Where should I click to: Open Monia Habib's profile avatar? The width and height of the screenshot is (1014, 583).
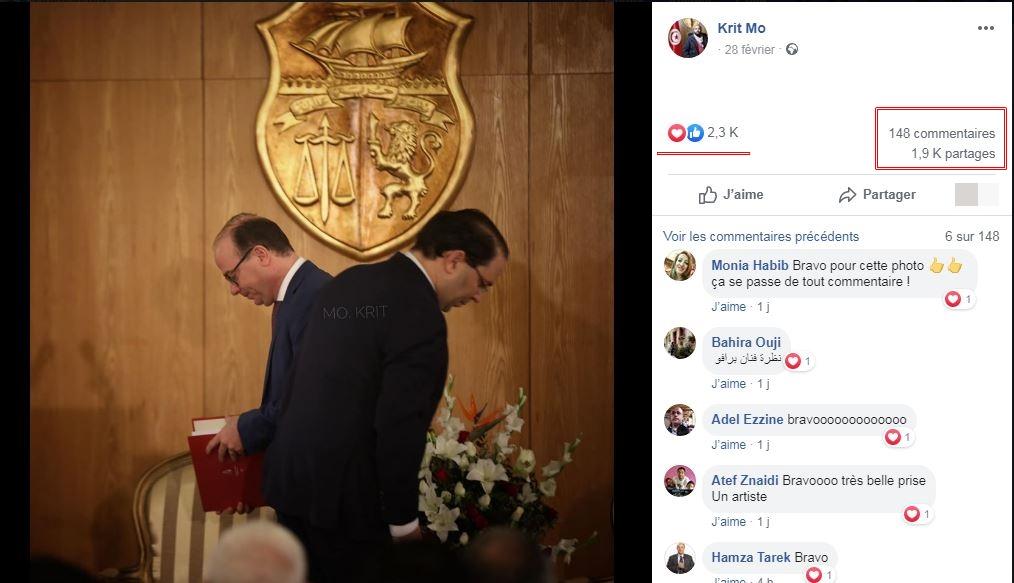[680, 266]
